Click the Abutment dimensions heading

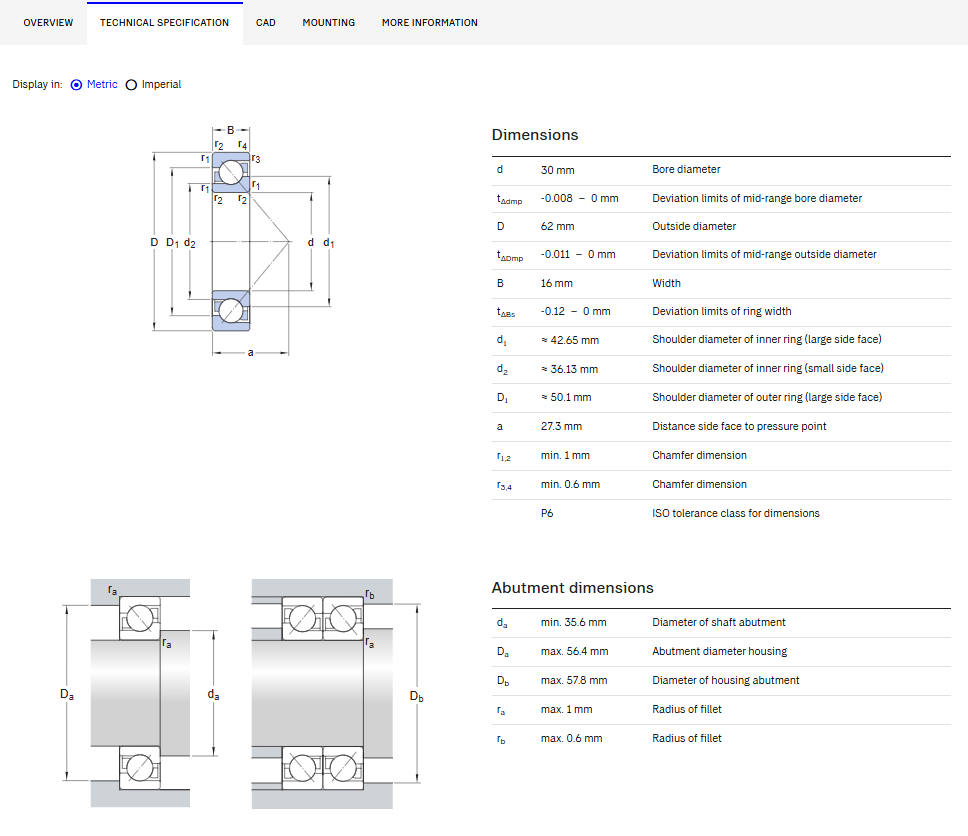[572, 588]
